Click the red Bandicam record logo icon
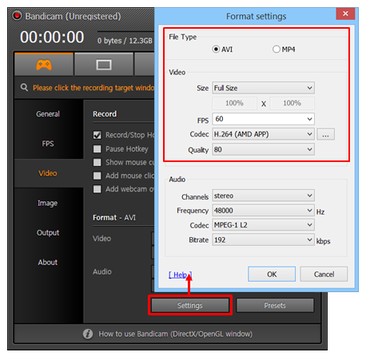 17,16
